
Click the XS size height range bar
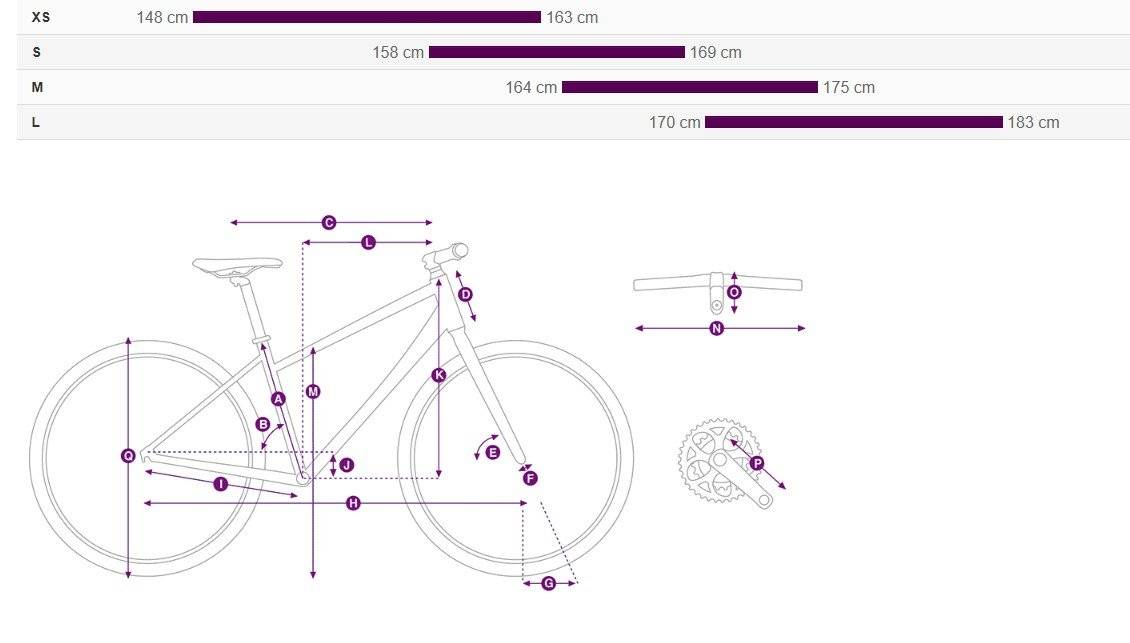(x=367, y=17)
